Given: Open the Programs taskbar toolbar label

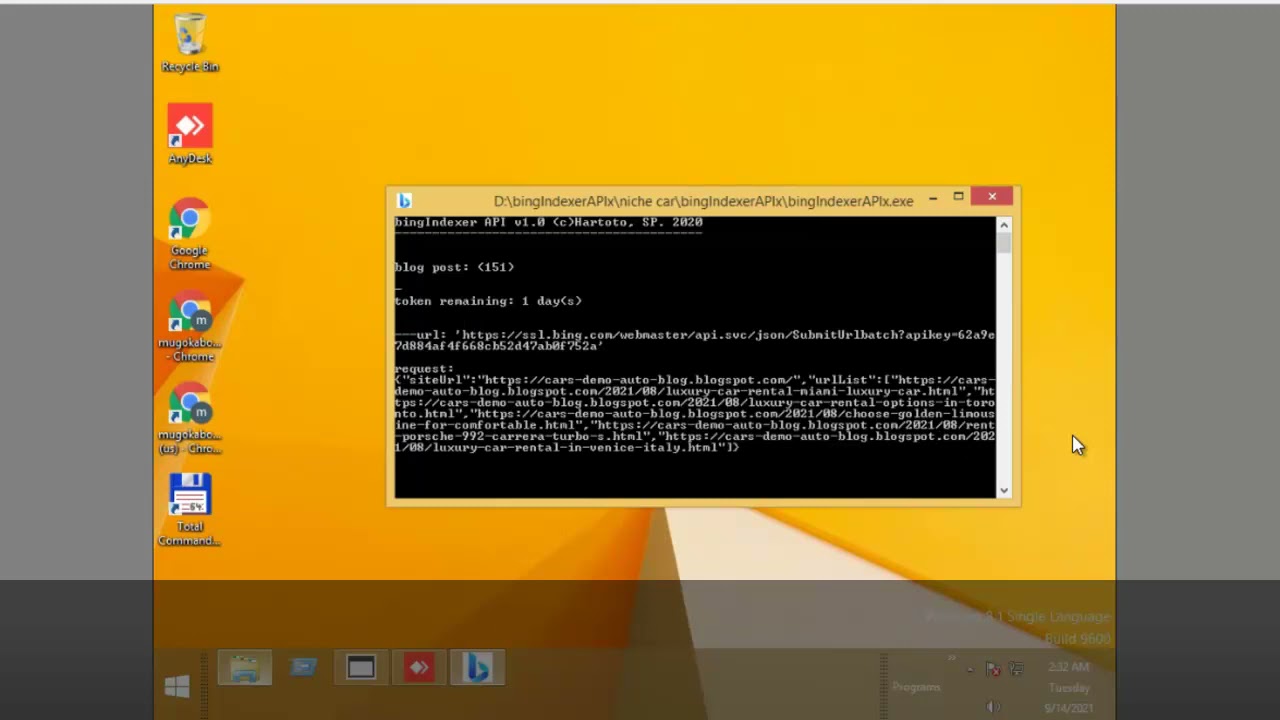Looking at the screenshot, I should [916, 687].
